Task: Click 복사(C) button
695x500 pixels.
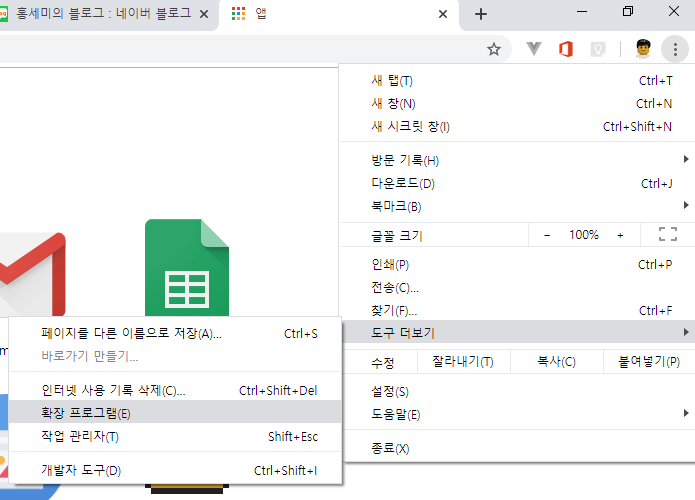Action: pyautogui.click(x=557, y=362)
